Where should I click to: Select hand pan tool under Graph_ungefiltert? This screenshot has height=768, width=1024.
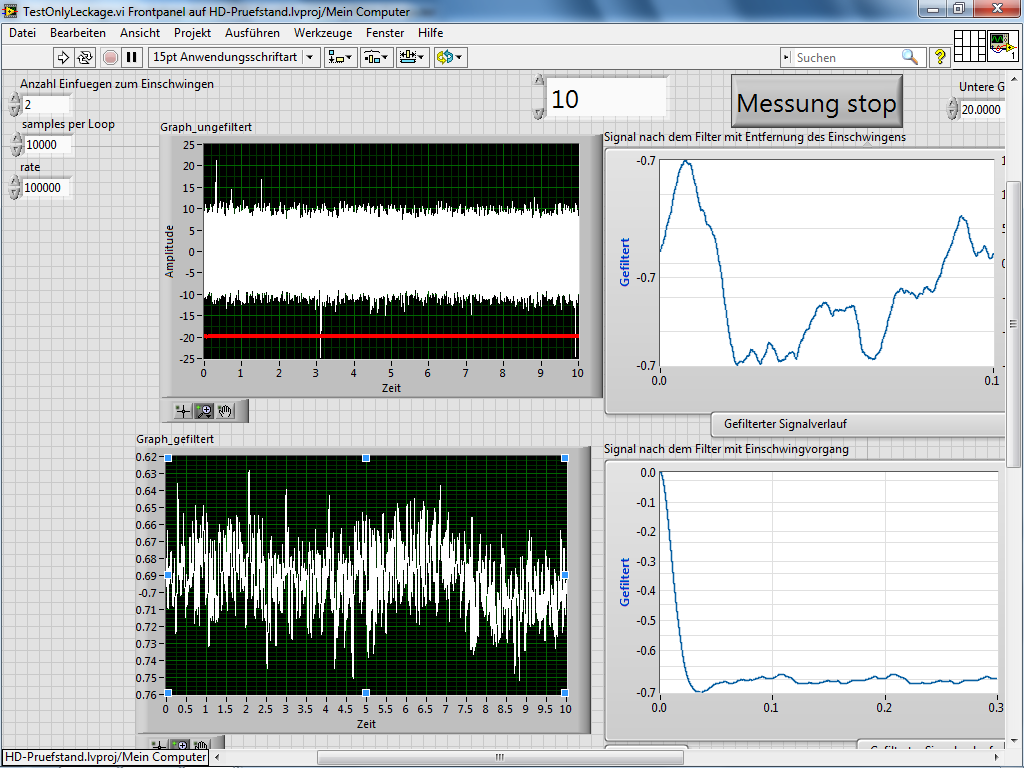pyautogui.click(x=225, y=411)
